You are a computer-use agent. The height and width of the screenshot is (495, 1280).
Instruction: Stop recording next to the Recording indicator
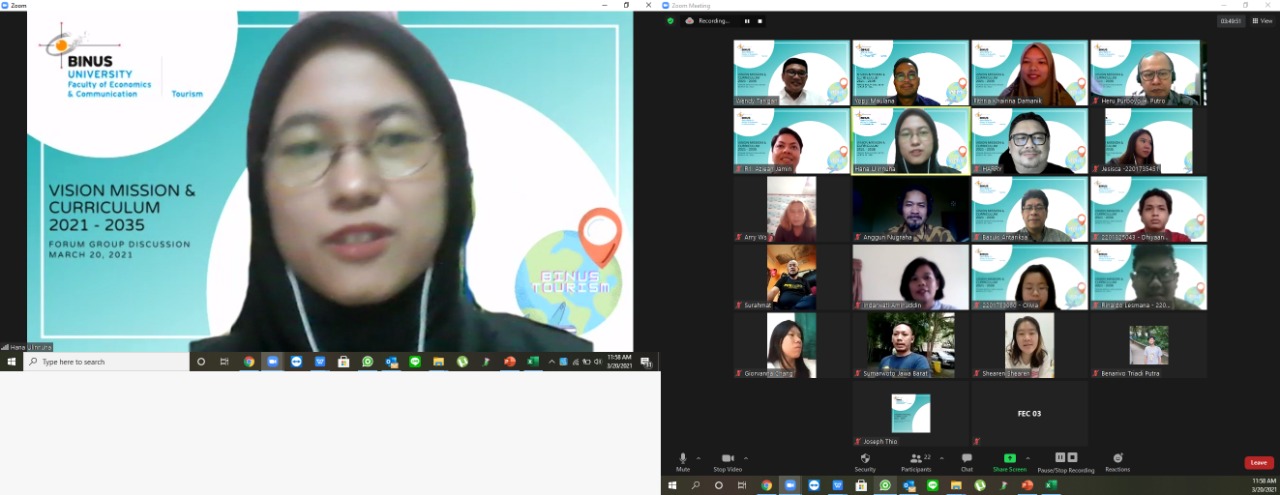coord(760,20)
